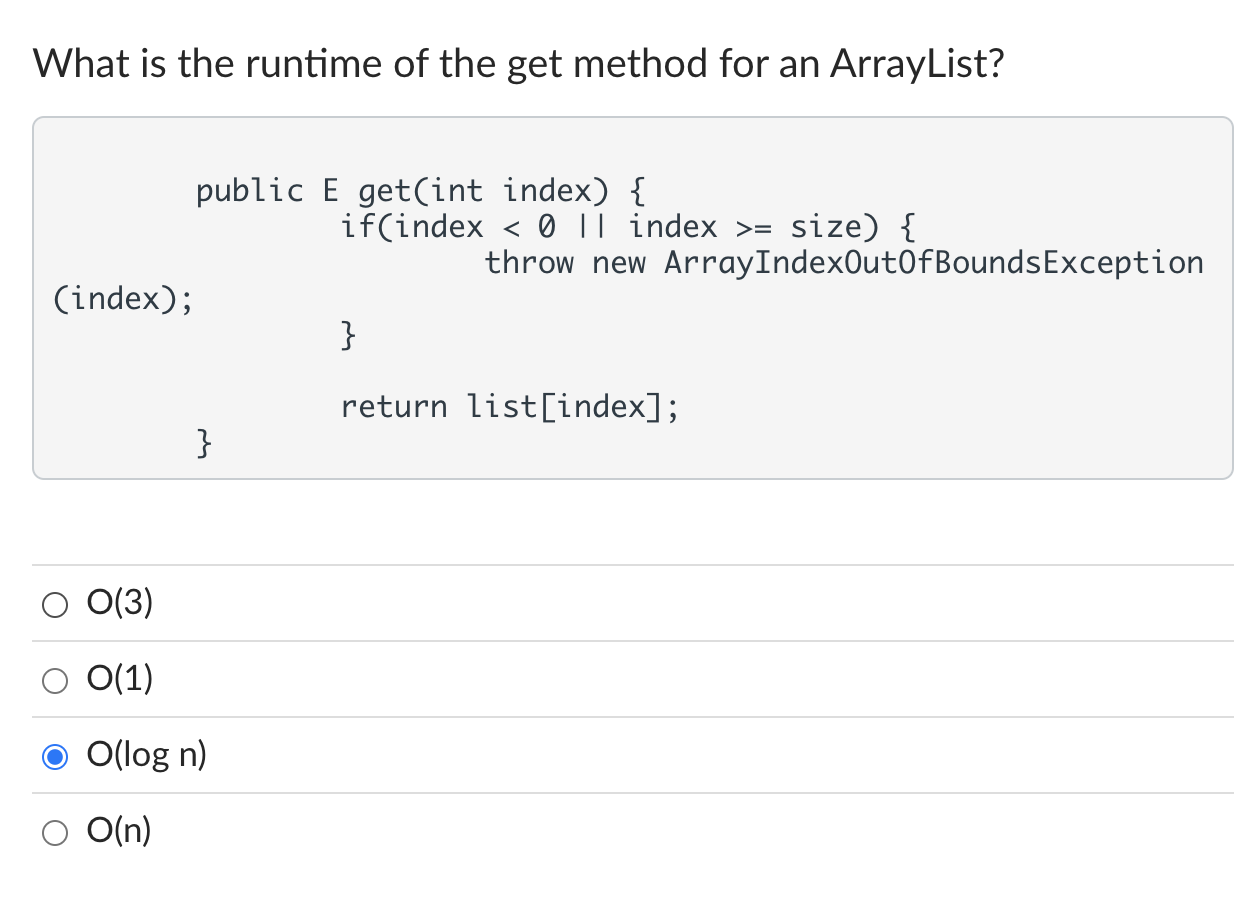Click the 'public E get' method signature line
This screenshot has width=1244, height=904.
[x=420, y=190]
